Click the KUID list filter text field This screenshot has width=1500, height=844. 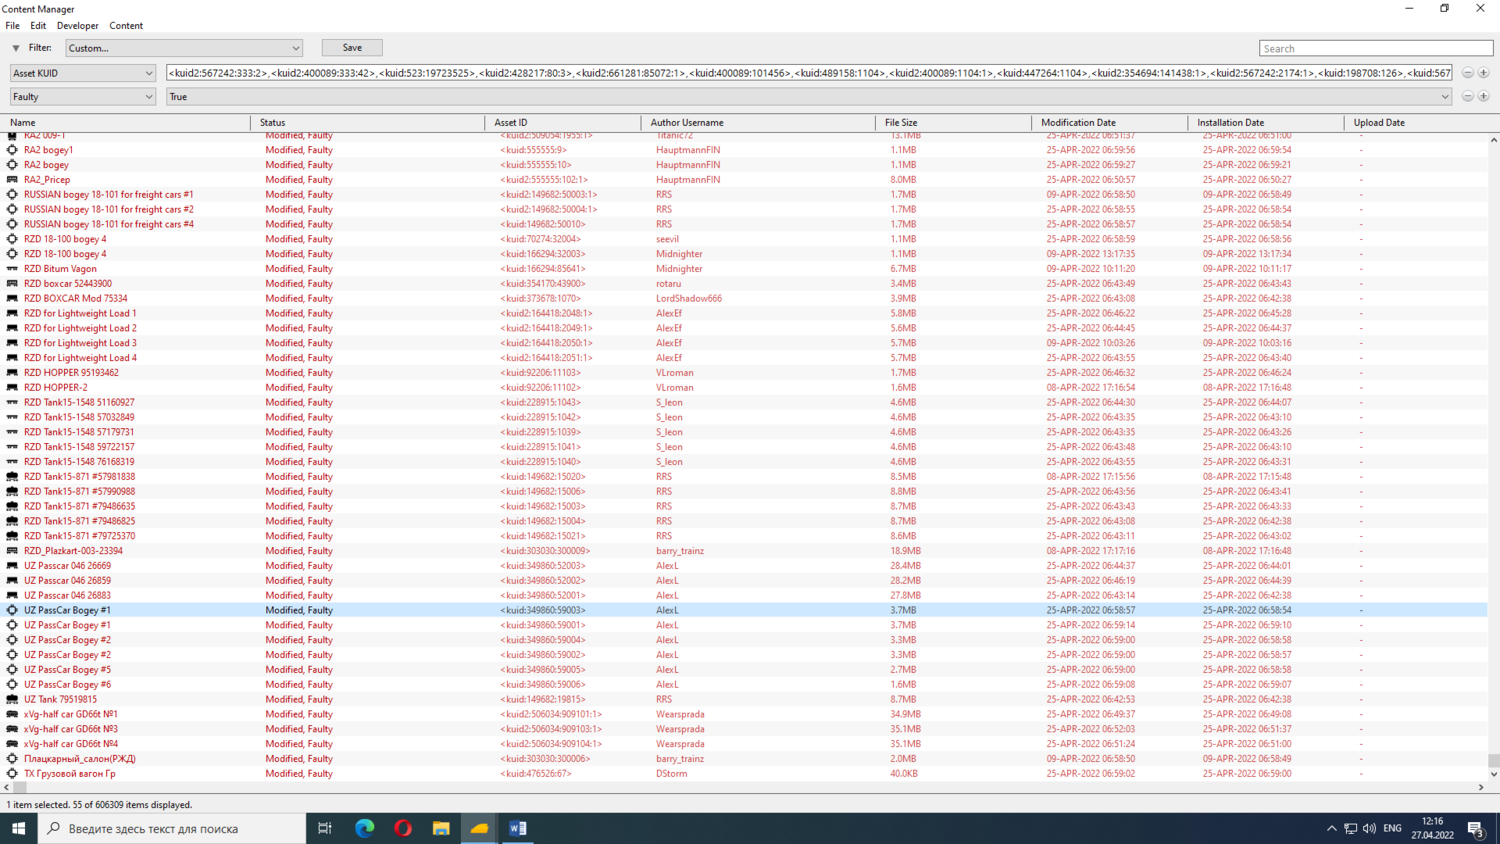[809, 73]
